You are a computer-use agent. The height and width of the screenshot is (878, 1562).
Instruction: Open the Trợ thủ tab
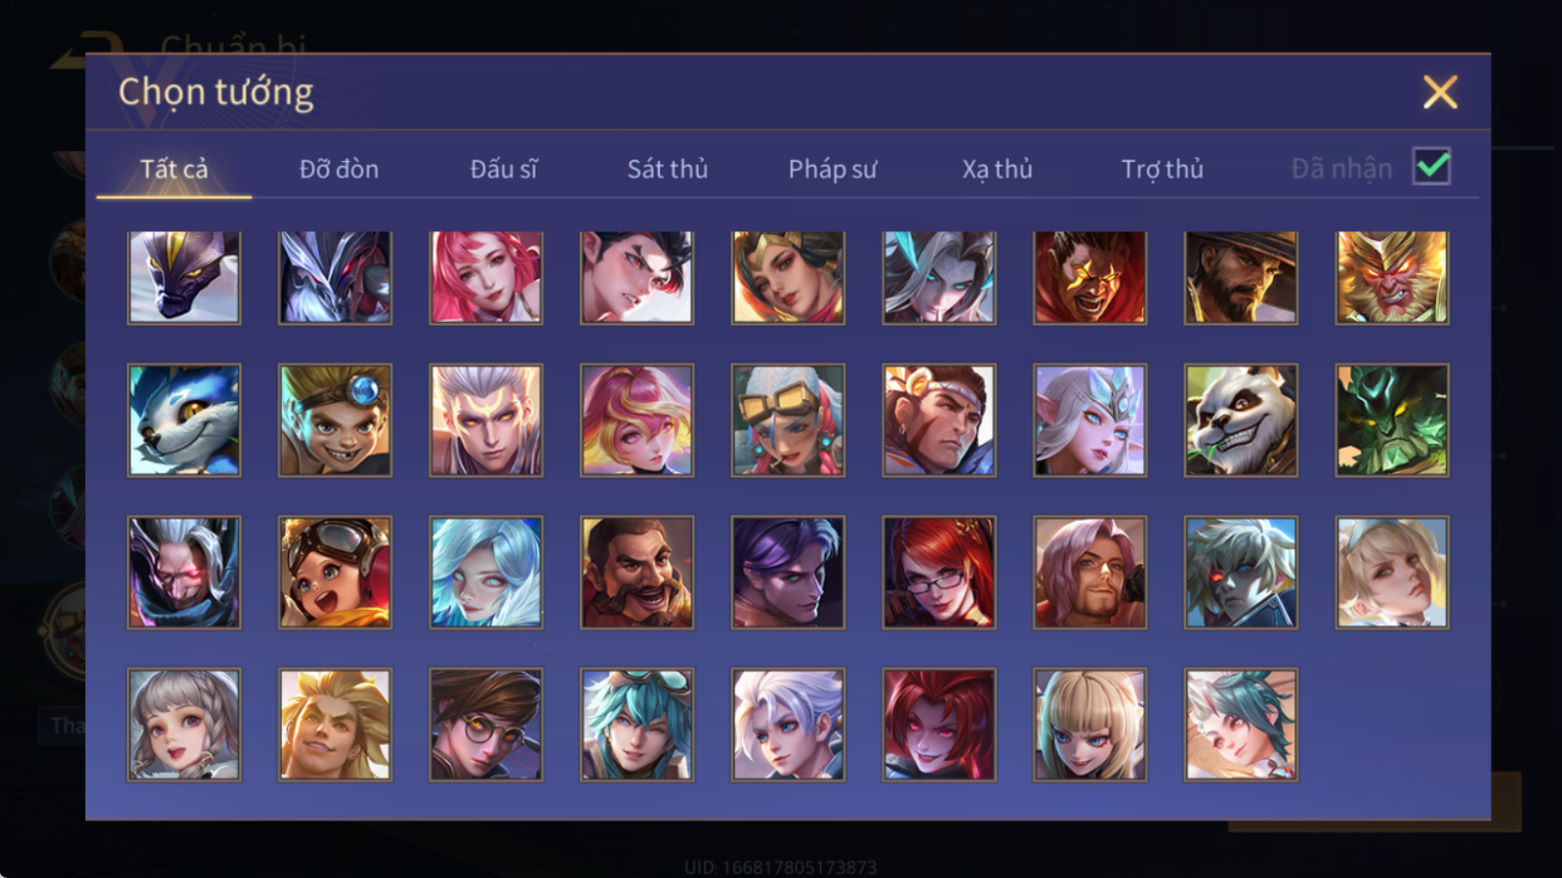tap(1162, 169)
